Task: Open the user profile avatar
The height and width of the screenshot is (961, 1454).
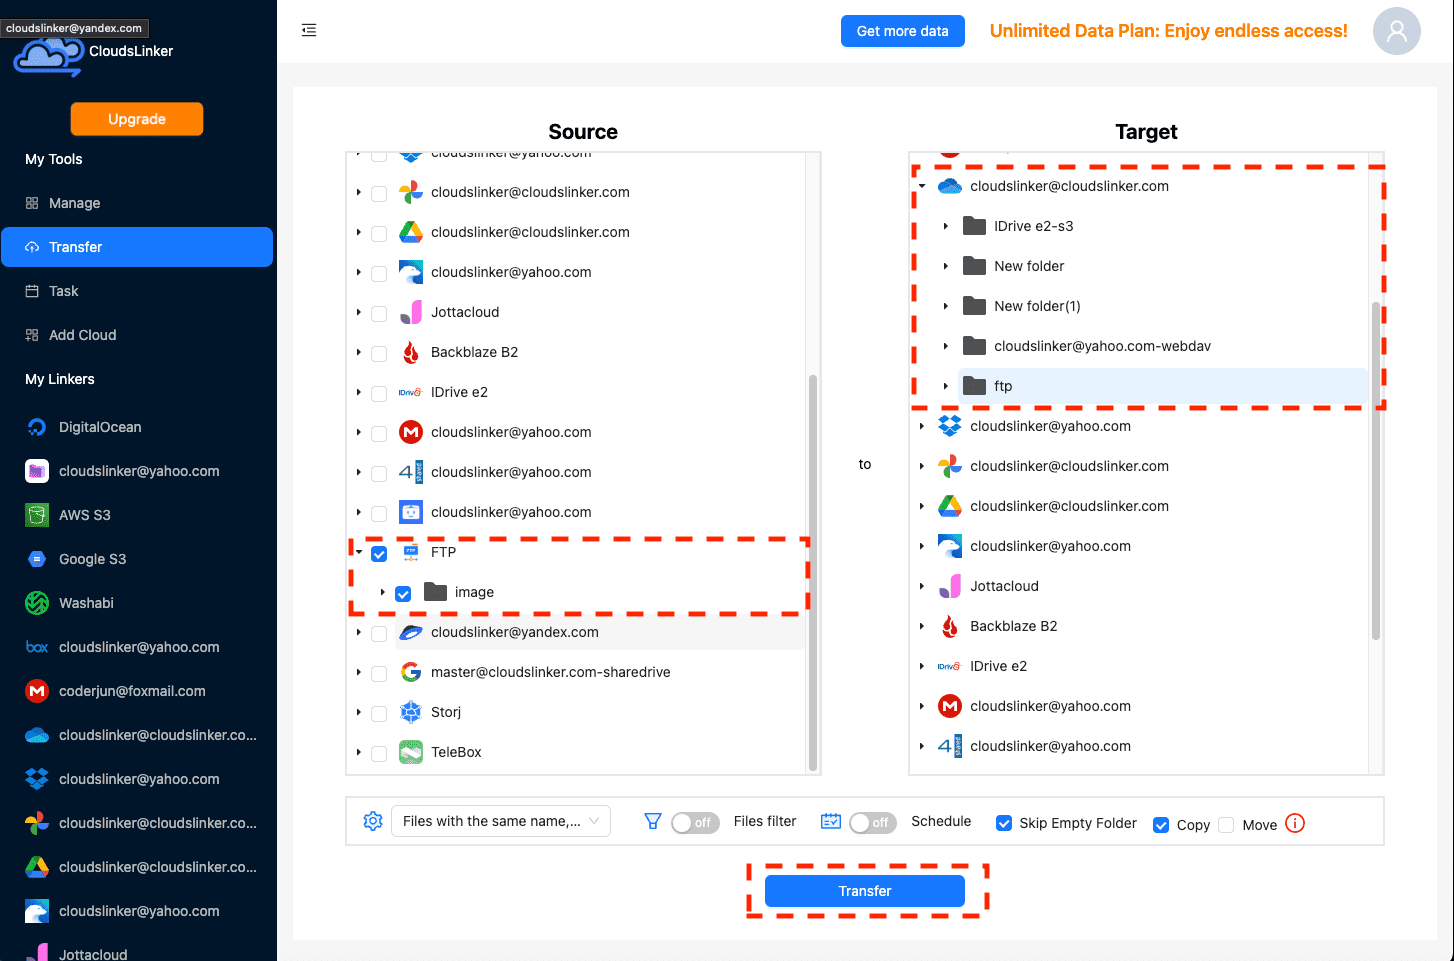Action: pos(1396,31)
